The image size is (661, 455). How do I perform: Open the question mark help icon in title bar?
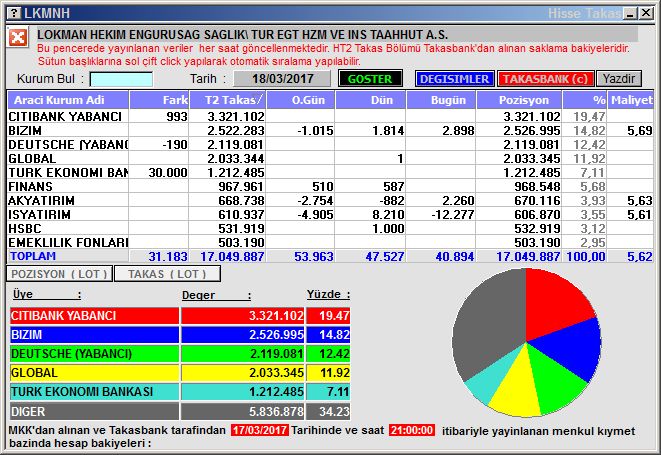(14, 13)
